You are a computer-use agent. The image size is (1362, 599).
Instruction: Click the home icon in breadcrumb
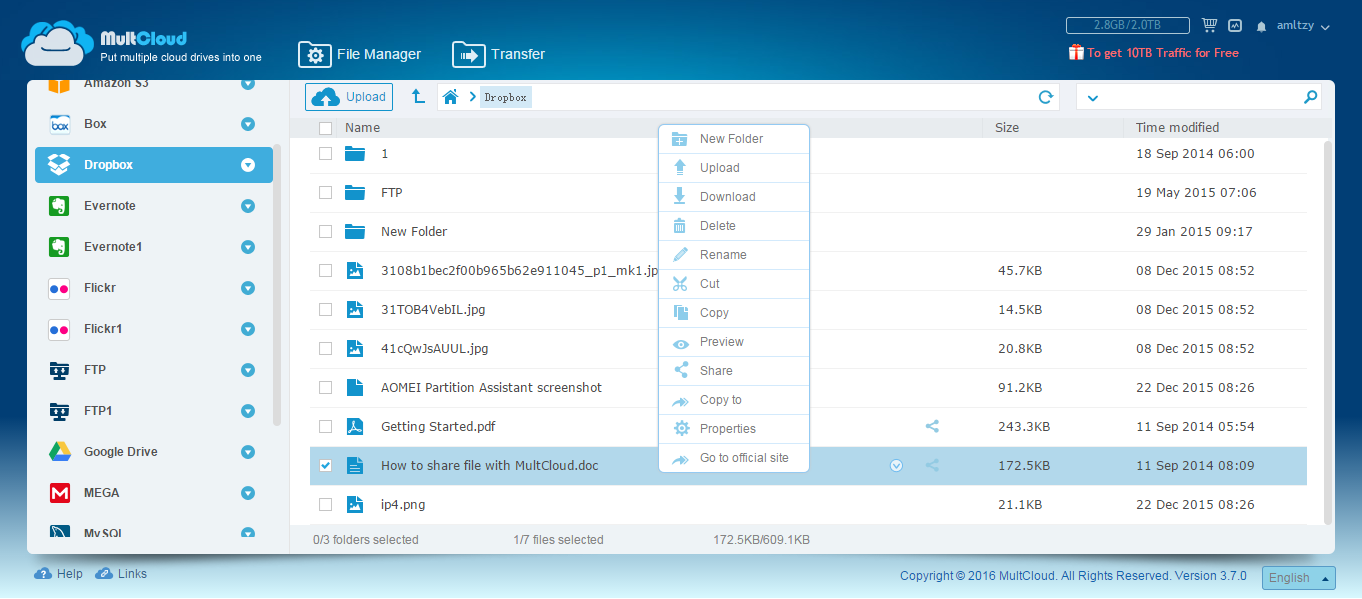(x=451, y=97)
